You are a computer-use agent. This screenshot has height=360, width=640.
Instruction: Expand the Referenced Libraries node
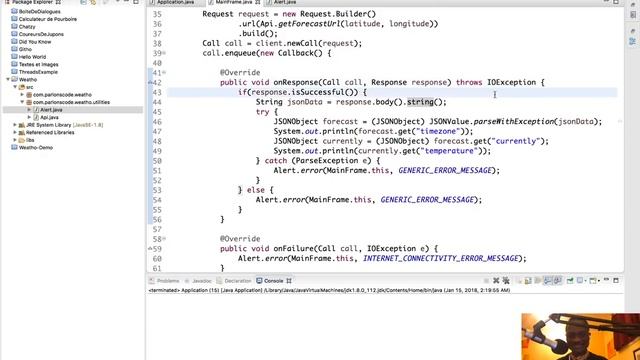[x=15, y=132]
